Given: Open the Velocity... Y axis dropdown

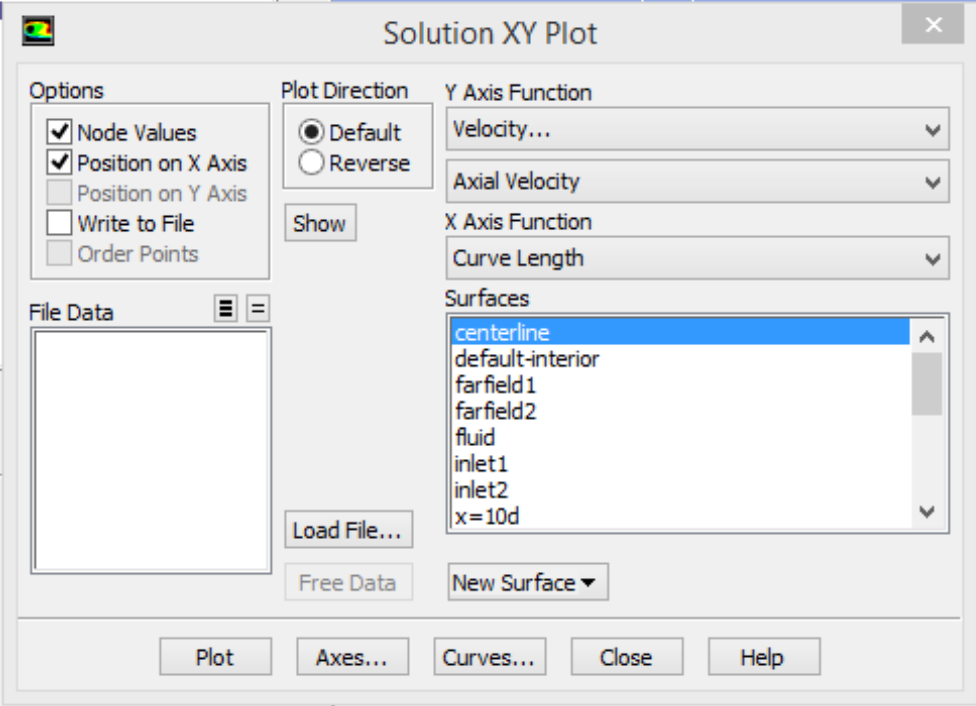Looking at the screenshot, I should (697, 129).
